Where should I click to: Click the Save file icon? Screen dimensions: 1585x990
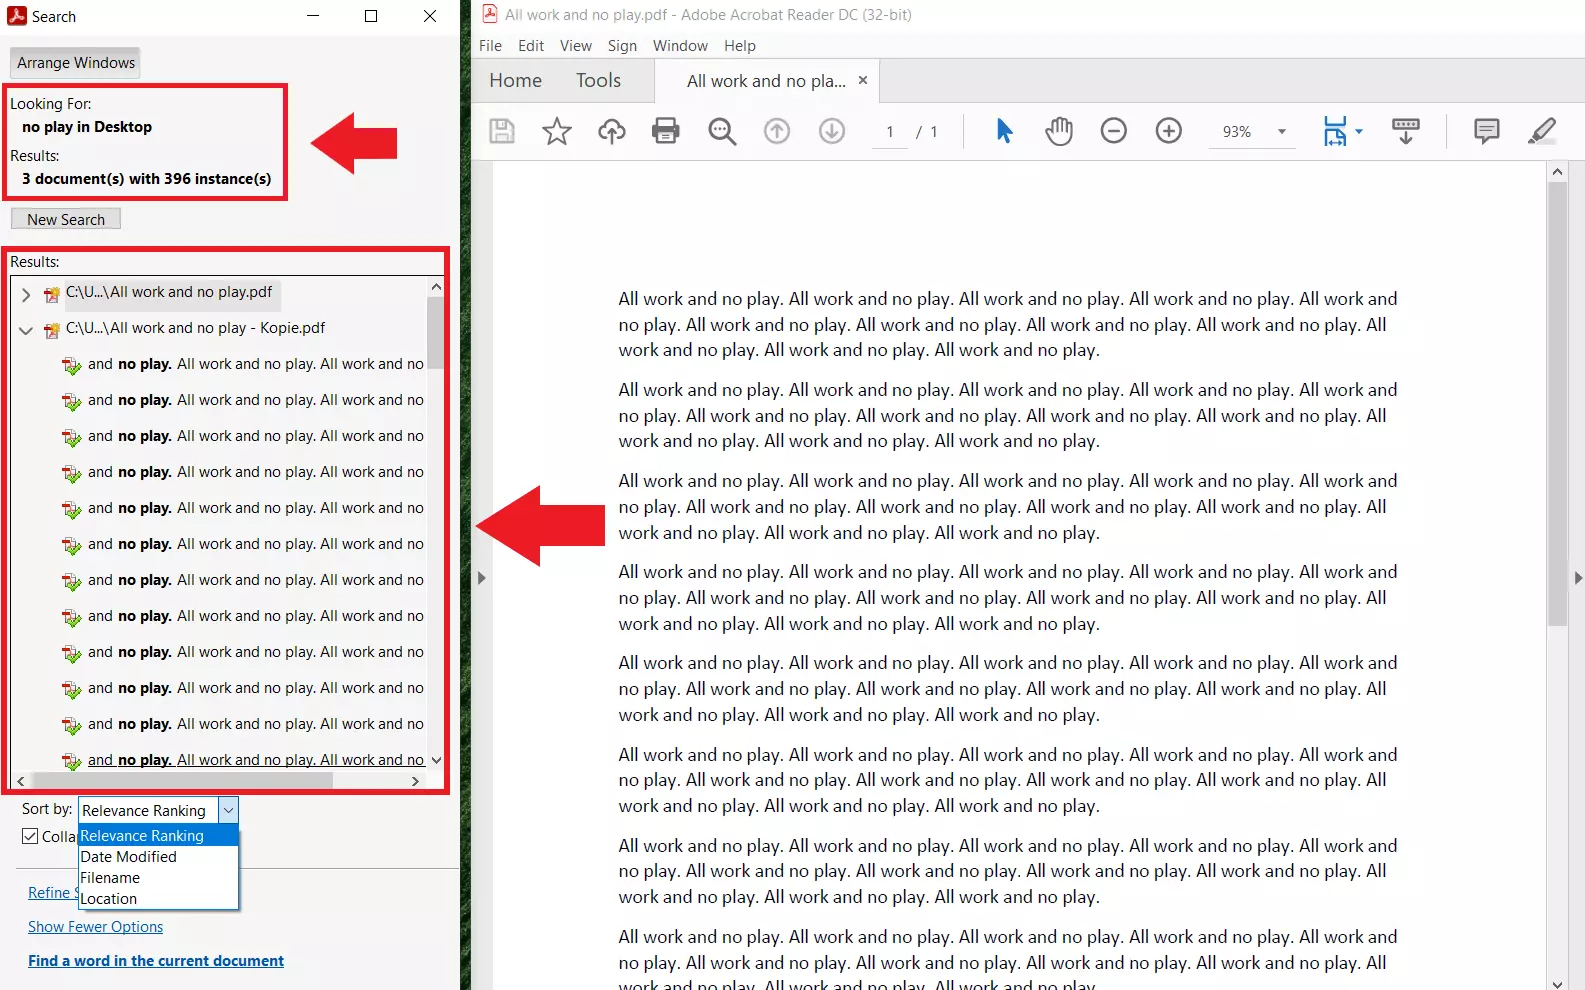point(502,131)
